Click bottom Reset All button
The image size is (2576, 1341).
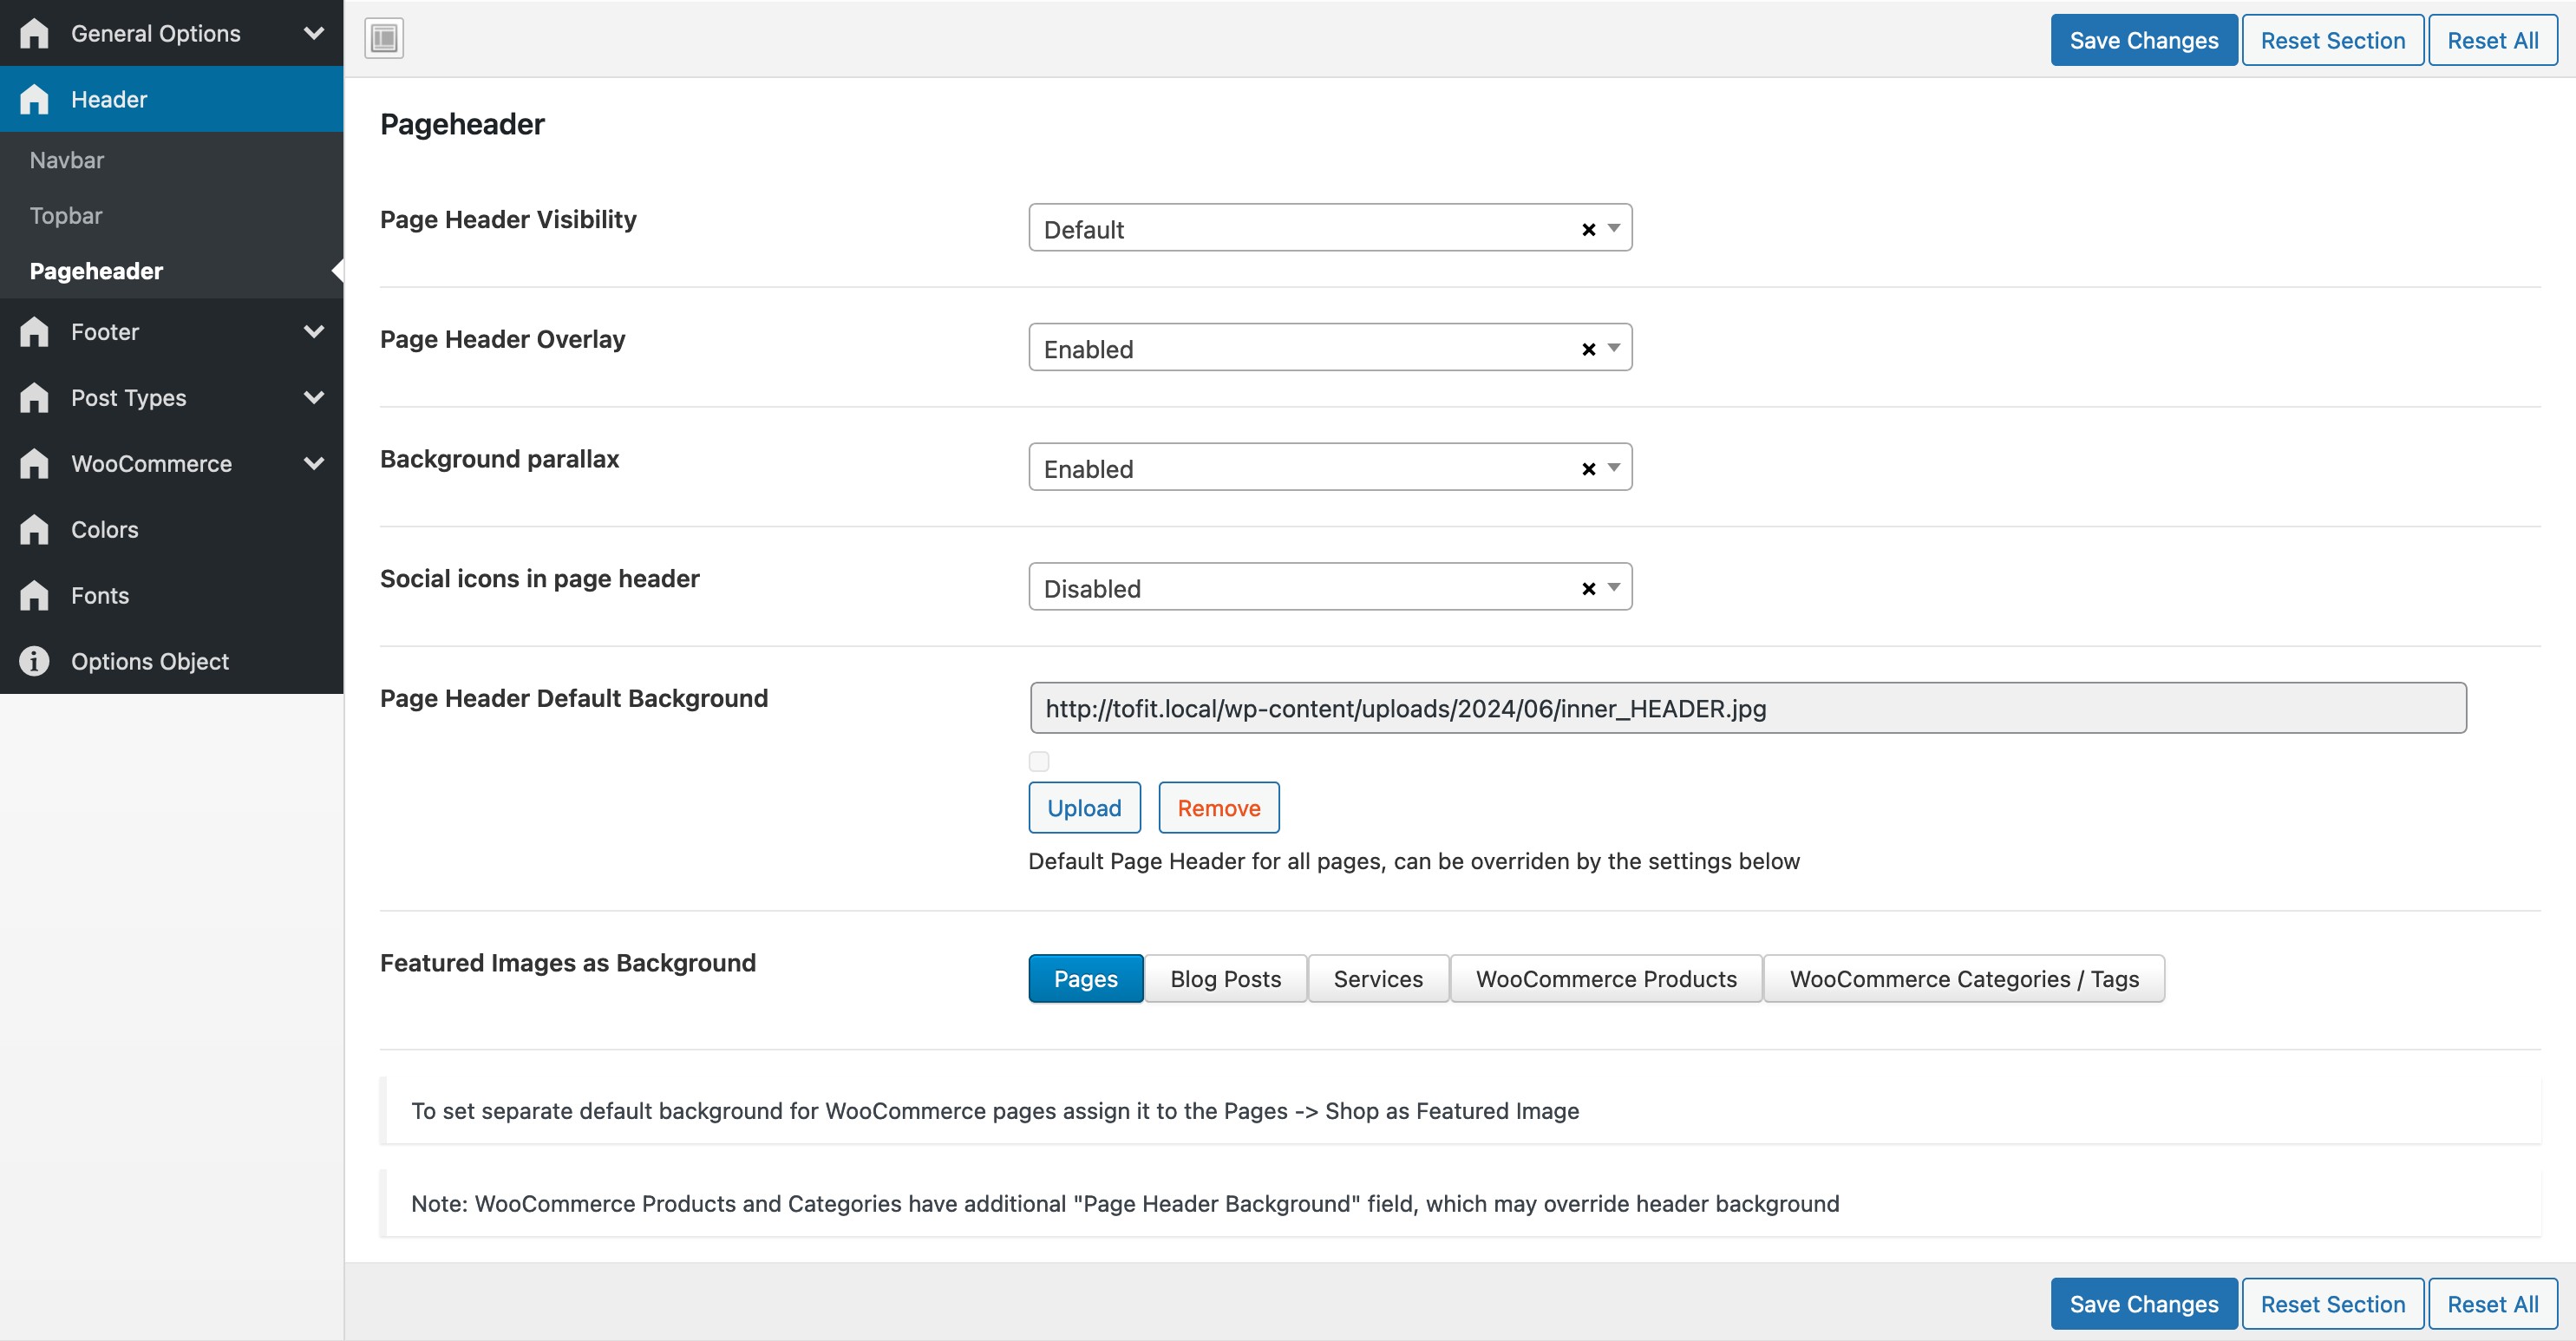pyautogui.click(x=2492, y=1304)
